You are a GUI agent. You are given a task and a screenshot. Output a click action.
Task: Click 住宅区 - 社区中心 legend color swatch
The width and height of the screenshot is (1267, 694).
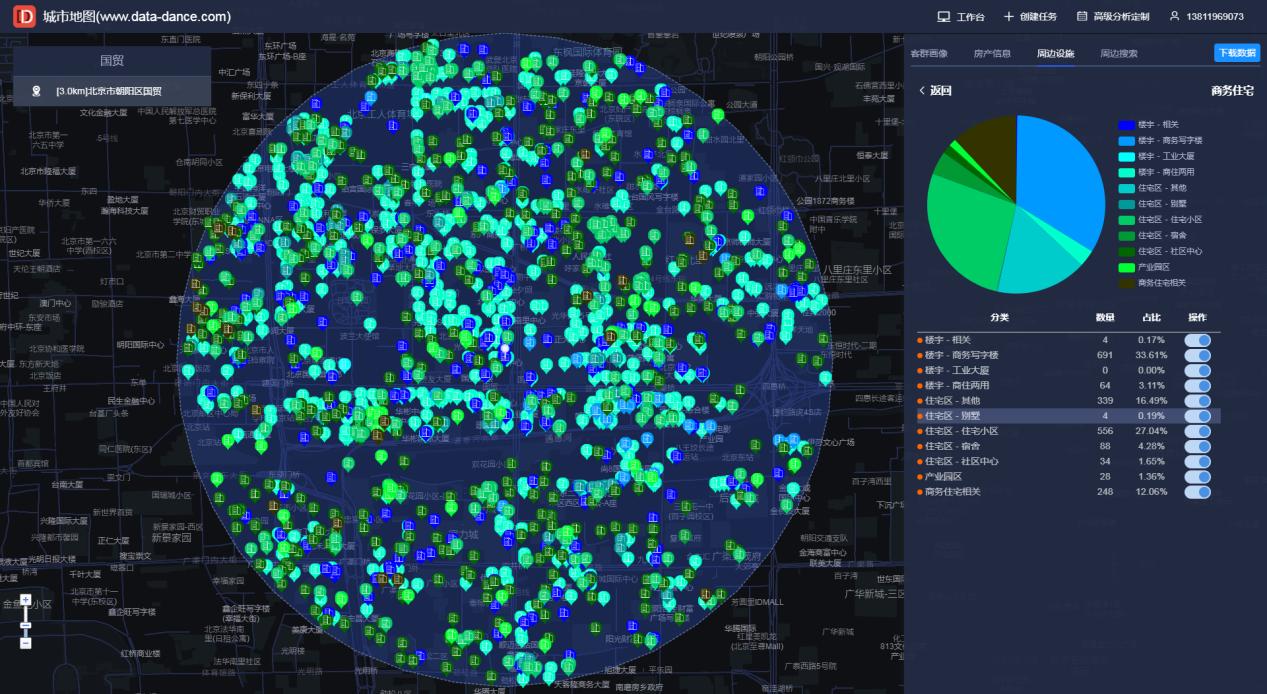(x=1126, y=251)
